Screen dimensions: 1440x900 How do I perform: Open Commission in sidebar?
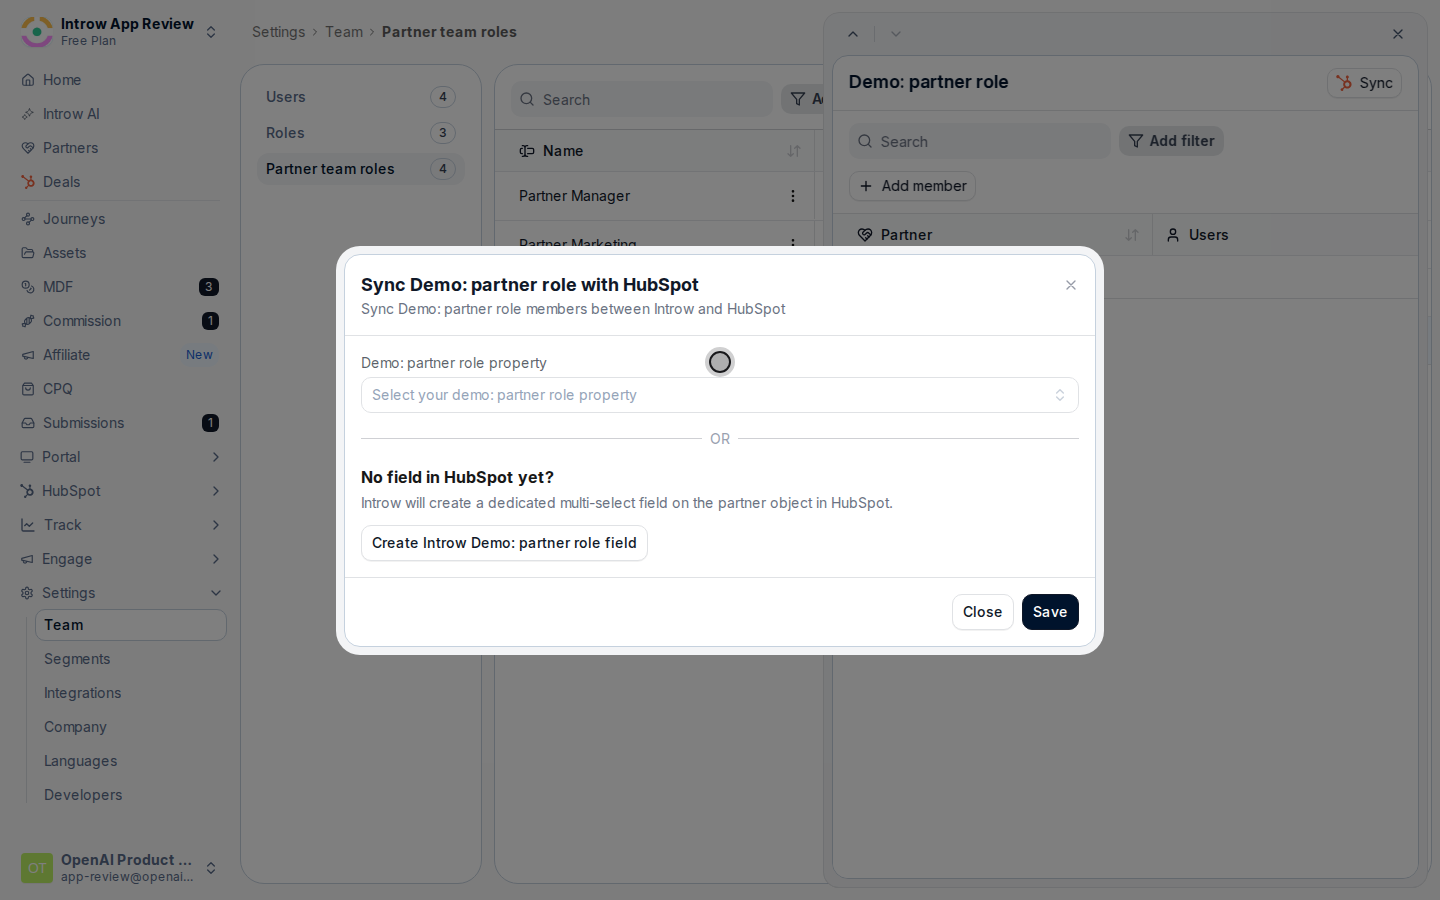pos(82,321)
